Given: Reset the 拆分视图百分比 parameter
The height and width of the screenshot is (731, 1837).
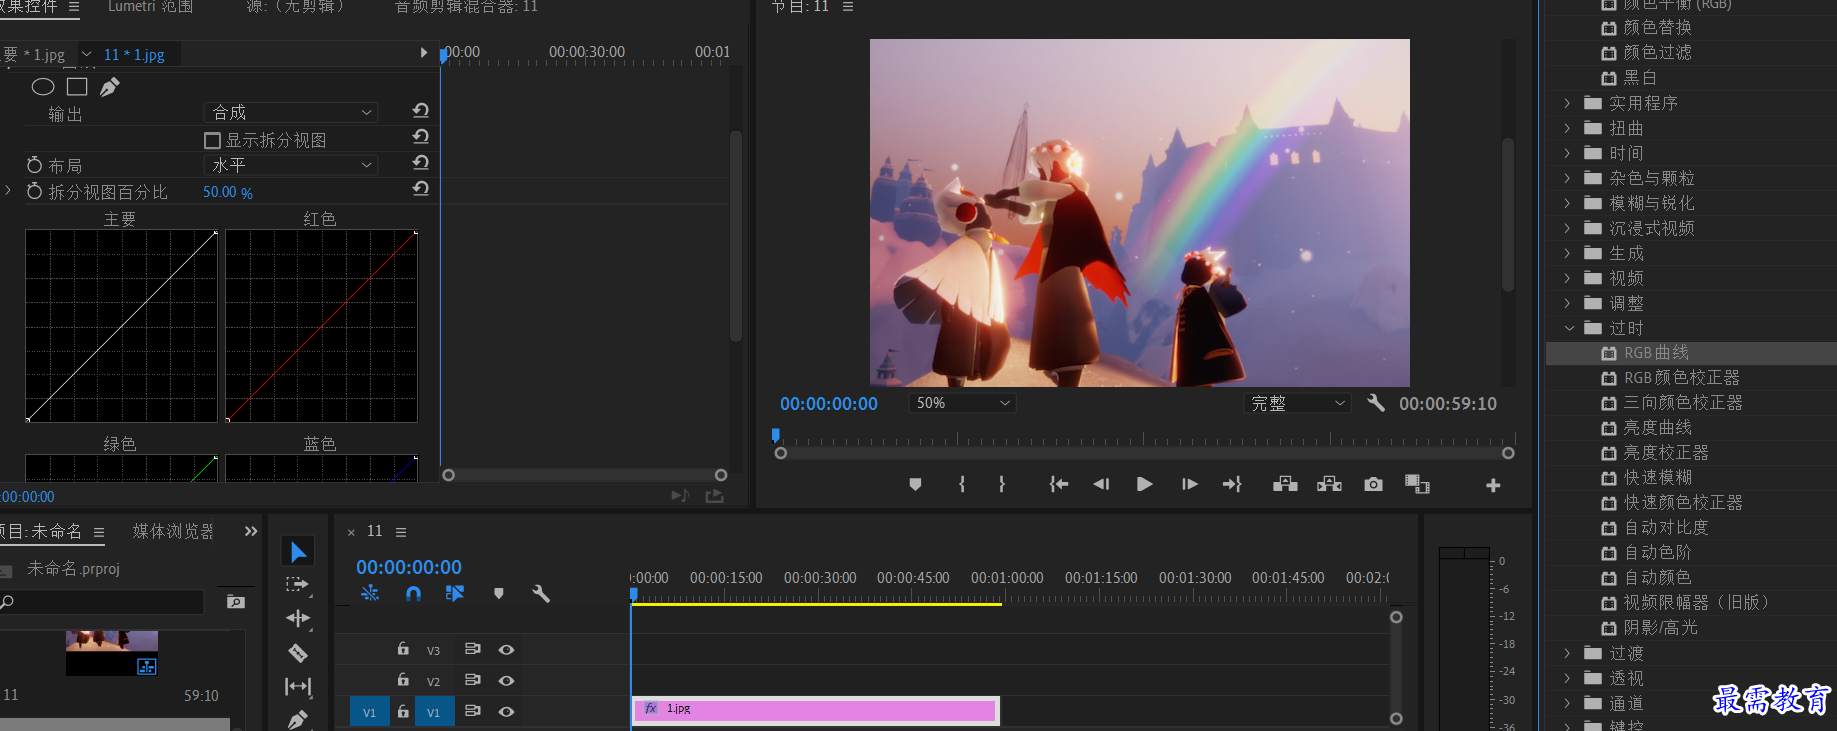Looking at the screenshot, I should click(x=421, y=189).
